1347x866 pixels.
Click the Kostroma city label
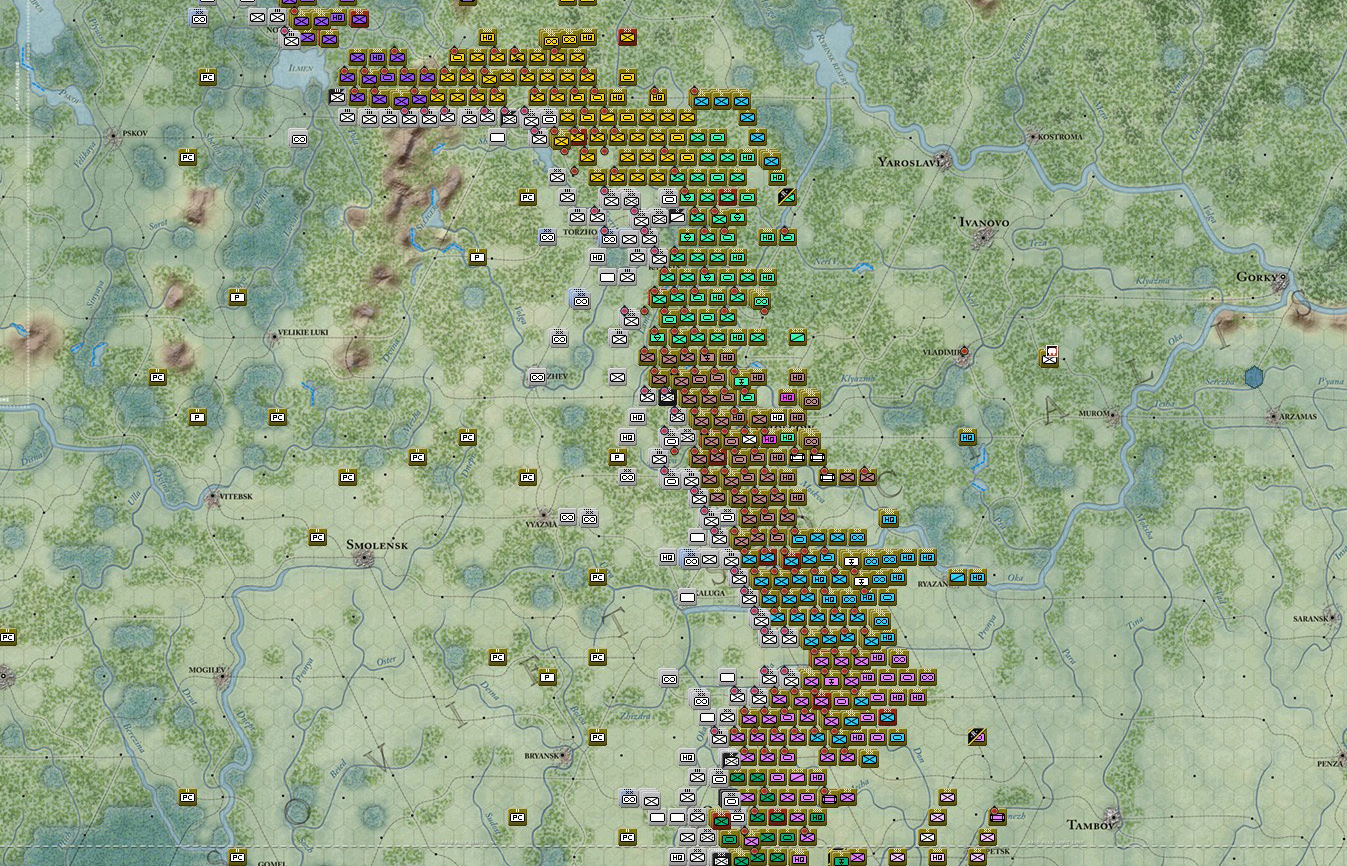point(1059,136)
